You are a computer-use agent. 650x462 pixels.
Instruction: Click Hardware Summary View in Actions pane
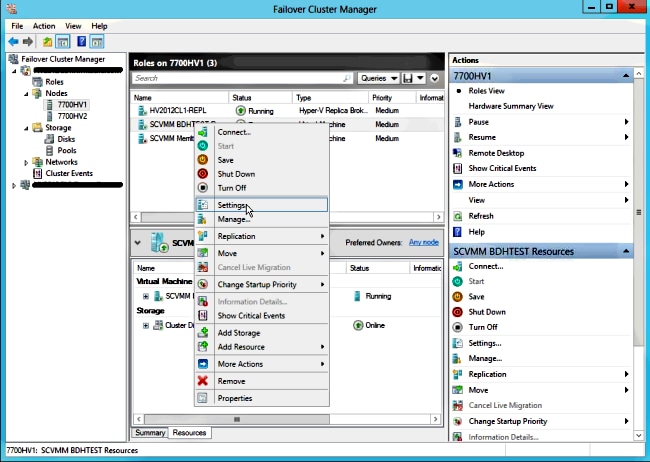[511, 106]
